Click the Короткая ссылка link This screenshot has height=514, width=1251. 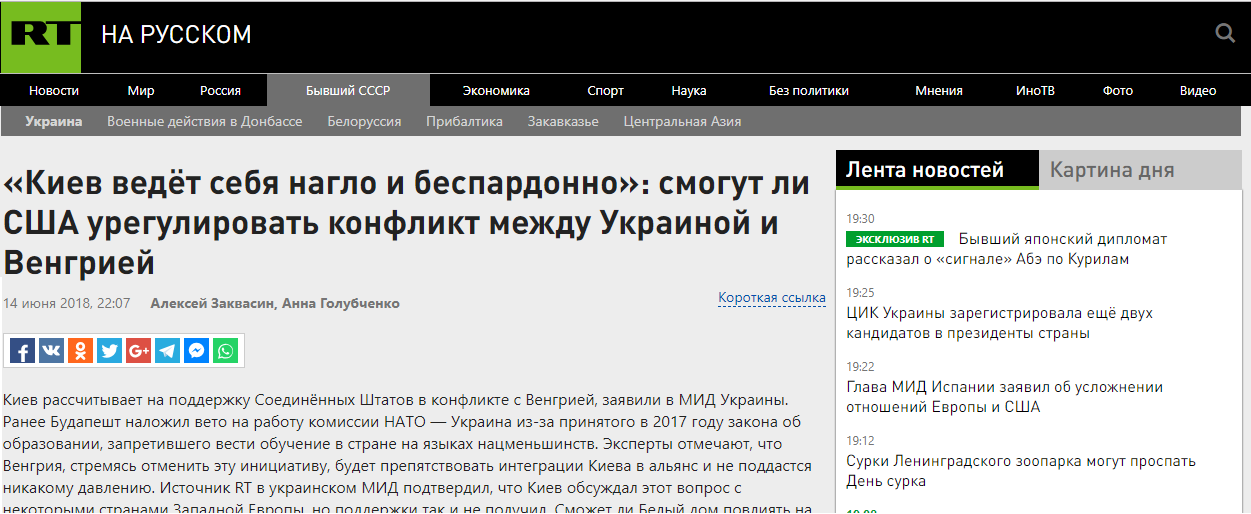coord(772,298)
